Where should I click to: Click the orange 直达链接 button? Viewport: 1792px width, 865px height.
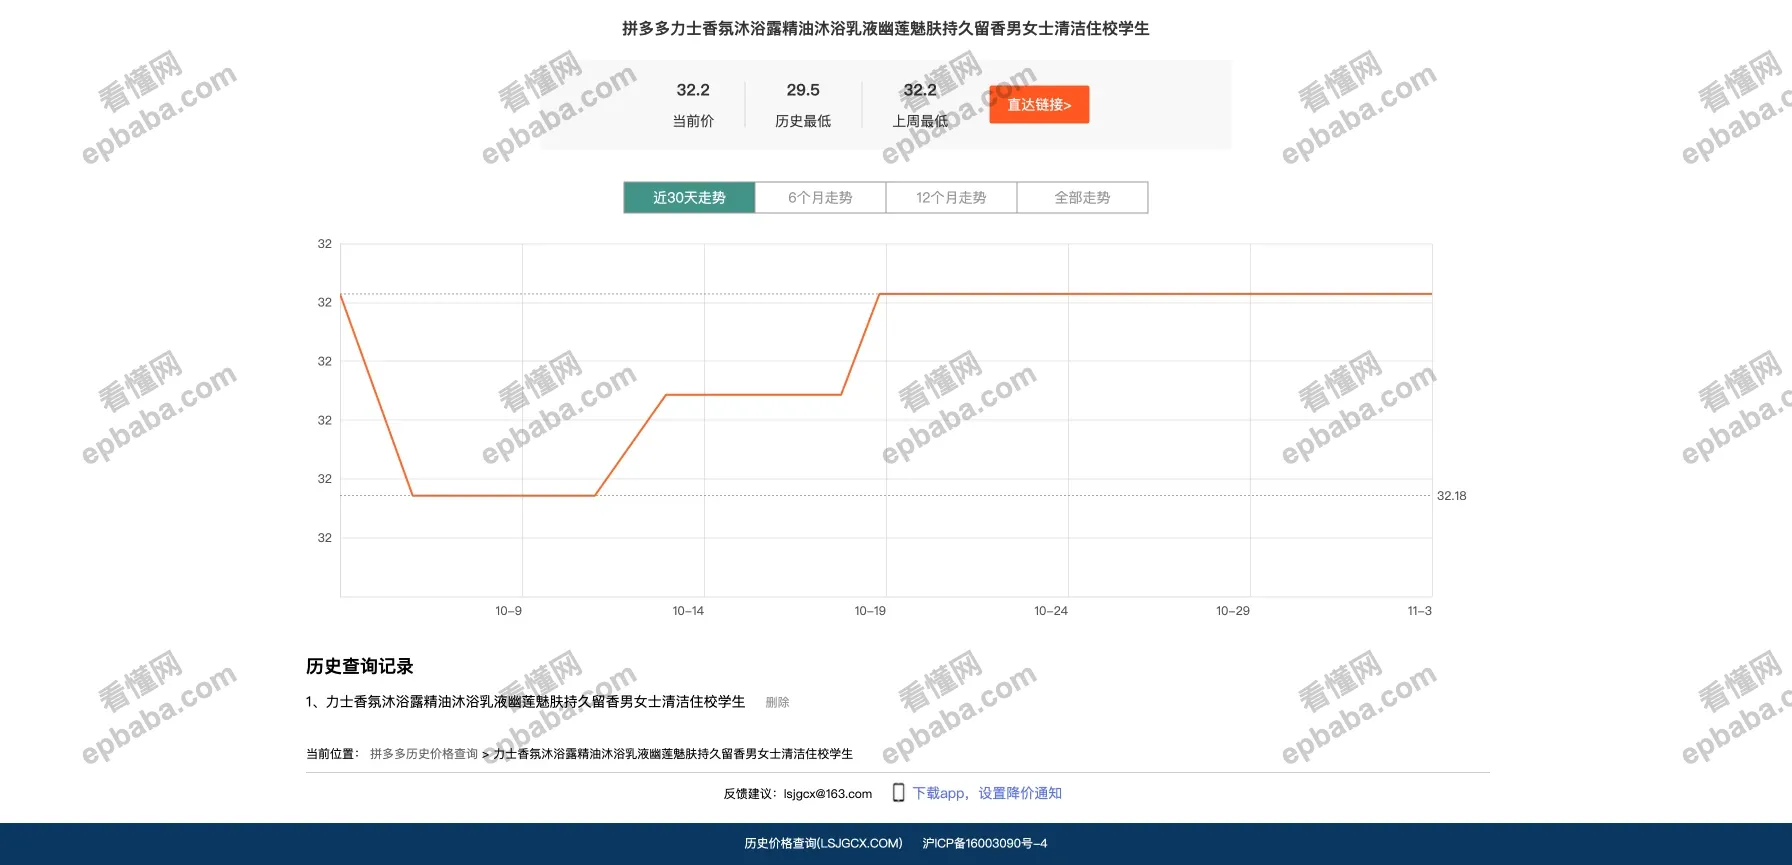(x=1039, y=105)
